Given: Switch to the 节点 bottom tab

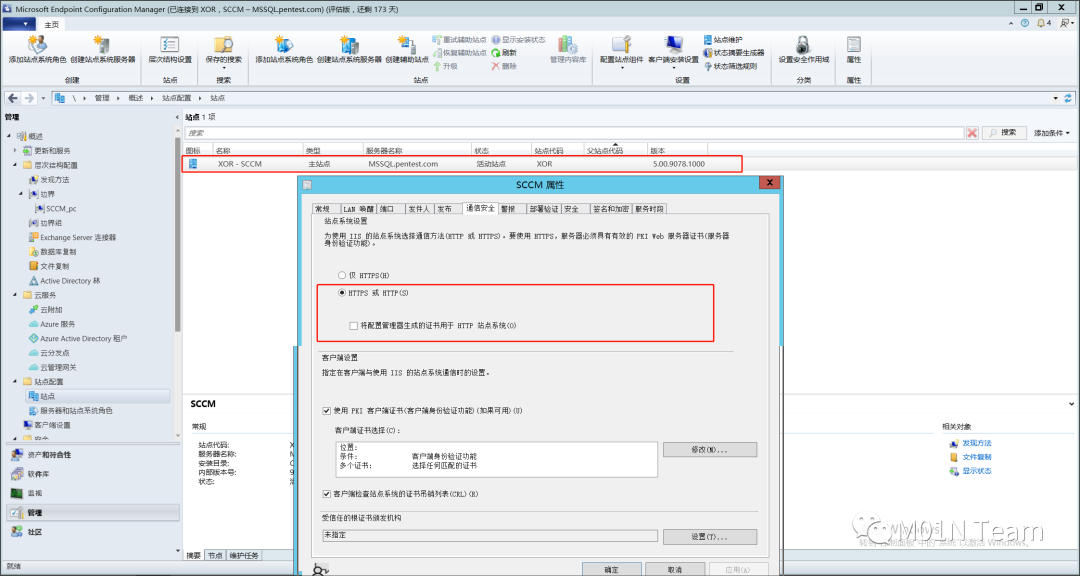Looking at the screenshot, I should tap(215, 555).
